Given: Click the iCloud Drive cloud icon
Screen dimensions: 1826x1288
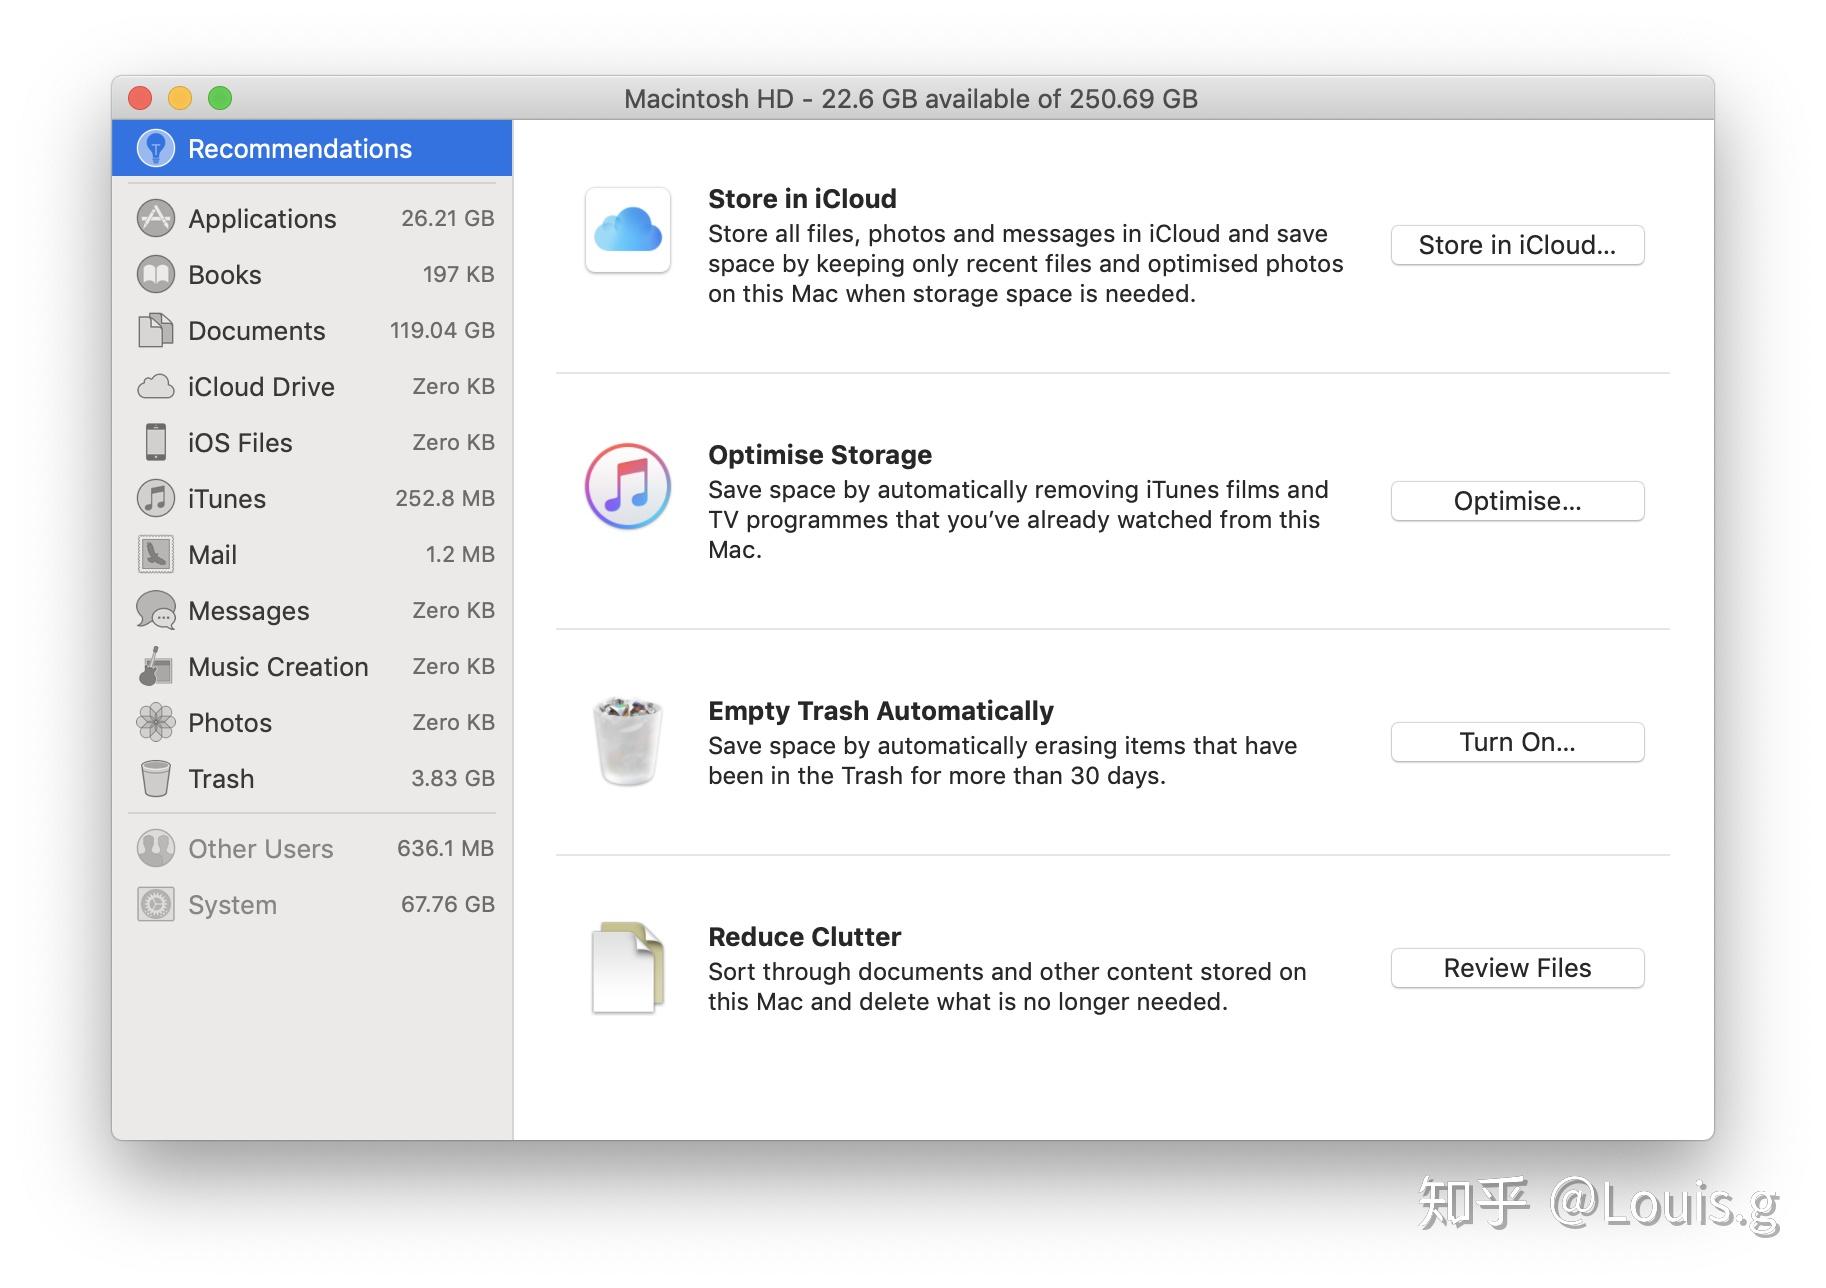Looking at the screenshot, I should click(155, 386).
